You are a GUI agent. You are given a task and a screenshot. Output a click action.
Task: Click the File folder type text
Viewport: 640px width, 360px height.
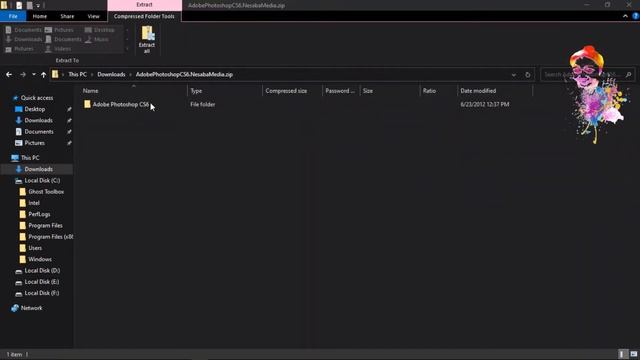[x=202, y=104]
